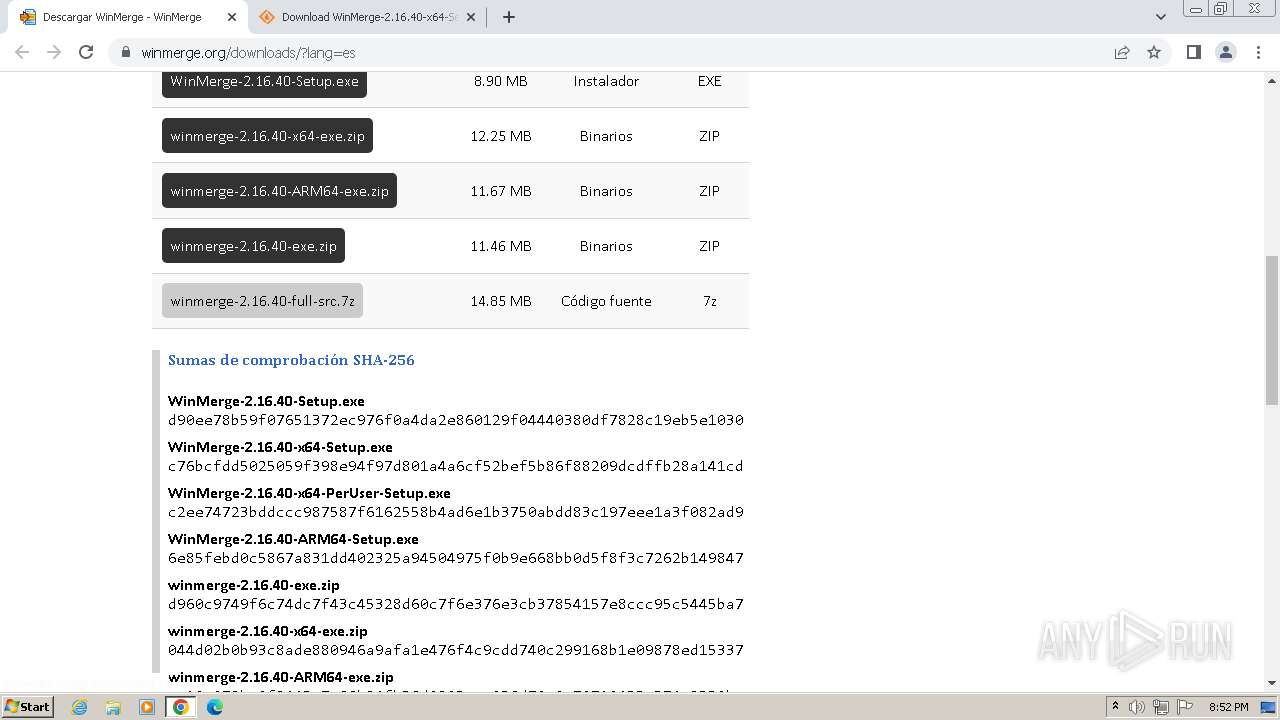1280x720 pixels.
Task: Click the Sumas de comprobación SHA-256 heading
Action: [291, 360]
